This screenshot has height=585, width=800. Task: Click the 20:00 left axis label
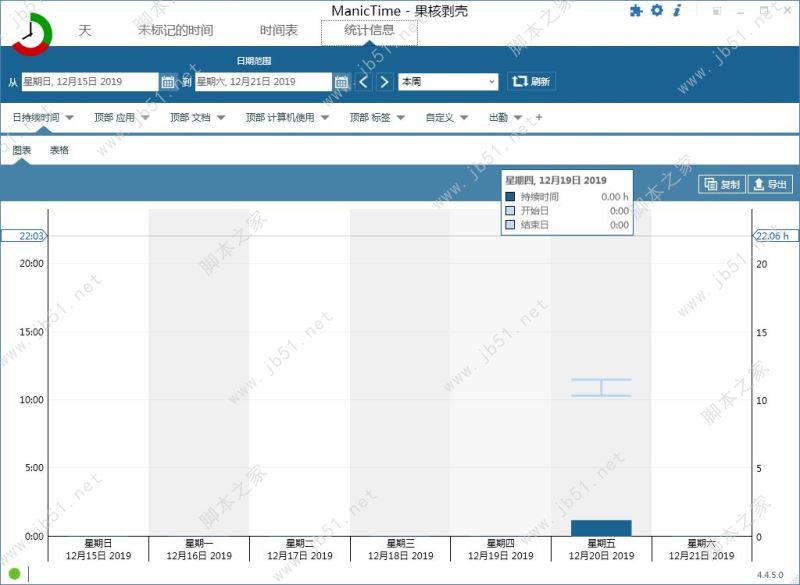(x=32, y=264)
